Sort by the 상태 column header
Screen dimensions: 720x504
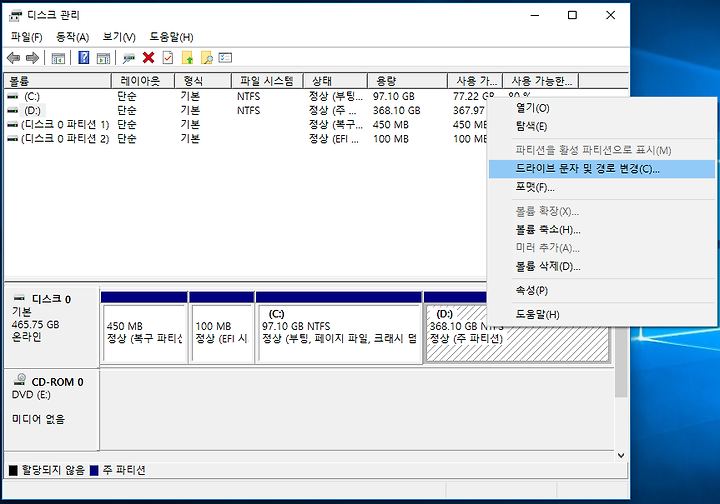point(336,81)
